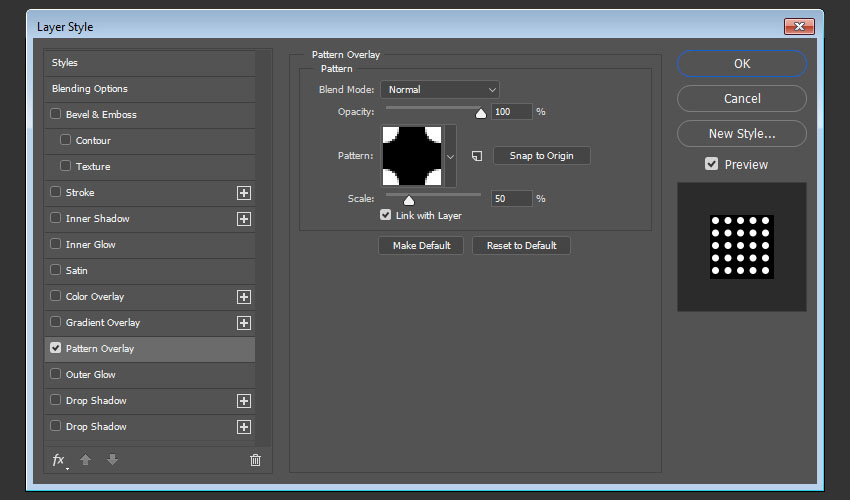The height and width of the screenshot is (500, 850).
Task: Click the Scale percentage input field
Action: point(512,198)
